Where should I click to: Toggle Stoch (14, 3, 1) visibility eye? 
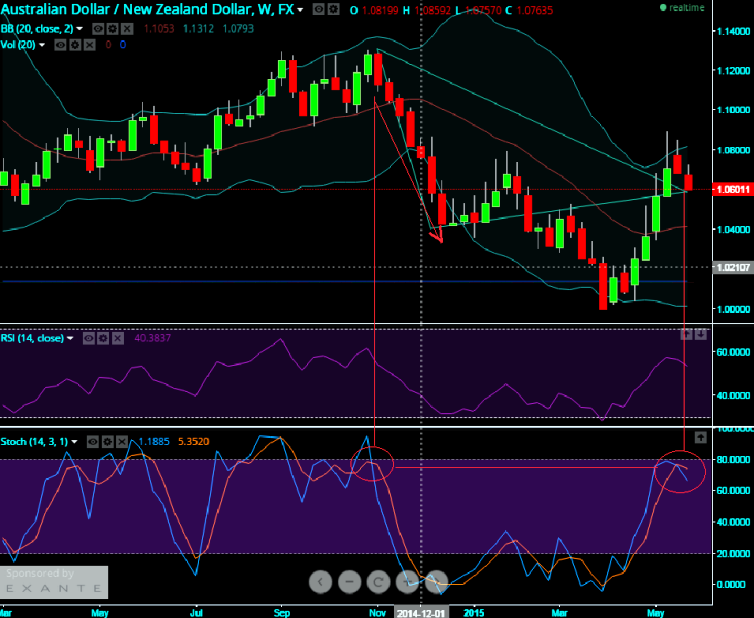coord(93,441)
